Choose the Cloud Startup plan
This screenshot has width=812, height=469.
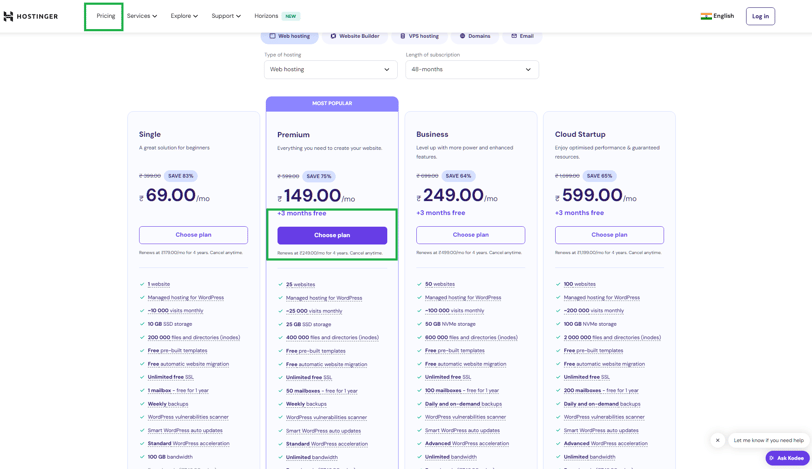[x=610, y=235]
